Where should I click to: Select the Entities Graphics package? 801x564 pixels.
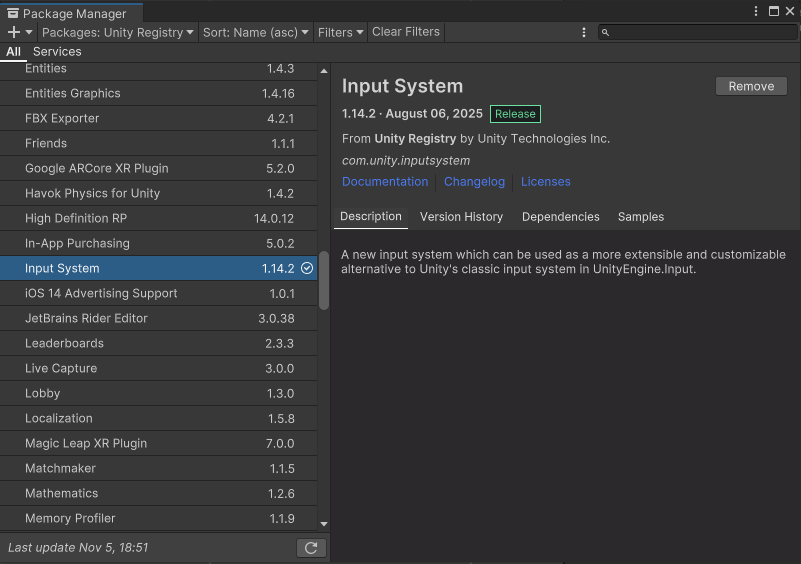158,93
